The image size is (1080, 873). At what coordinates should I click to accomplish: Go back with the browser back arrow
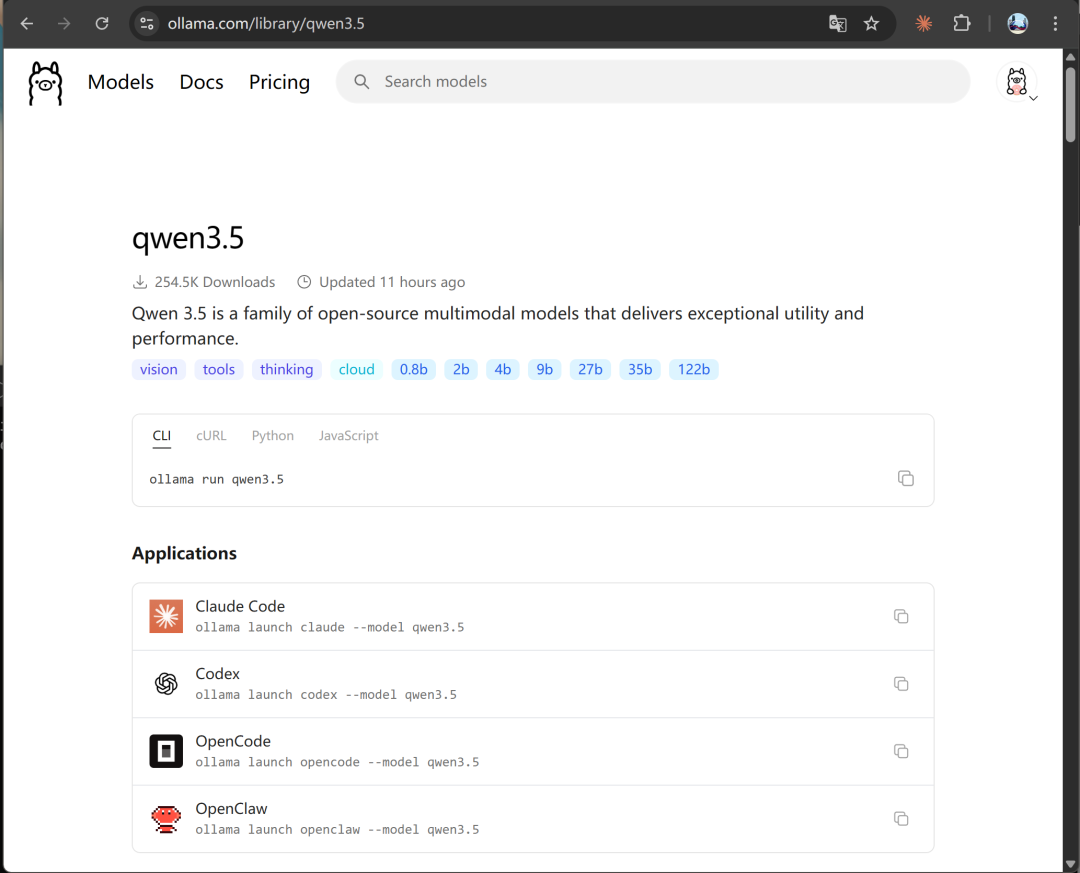click(27, 23)
